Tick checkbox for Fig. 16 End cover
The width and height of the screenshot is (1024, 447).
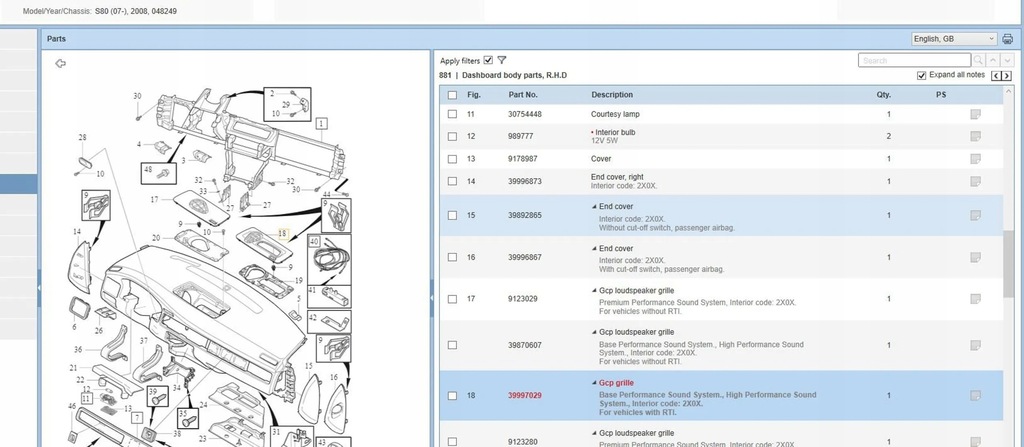pyautogui.click(x=453, y=257)
